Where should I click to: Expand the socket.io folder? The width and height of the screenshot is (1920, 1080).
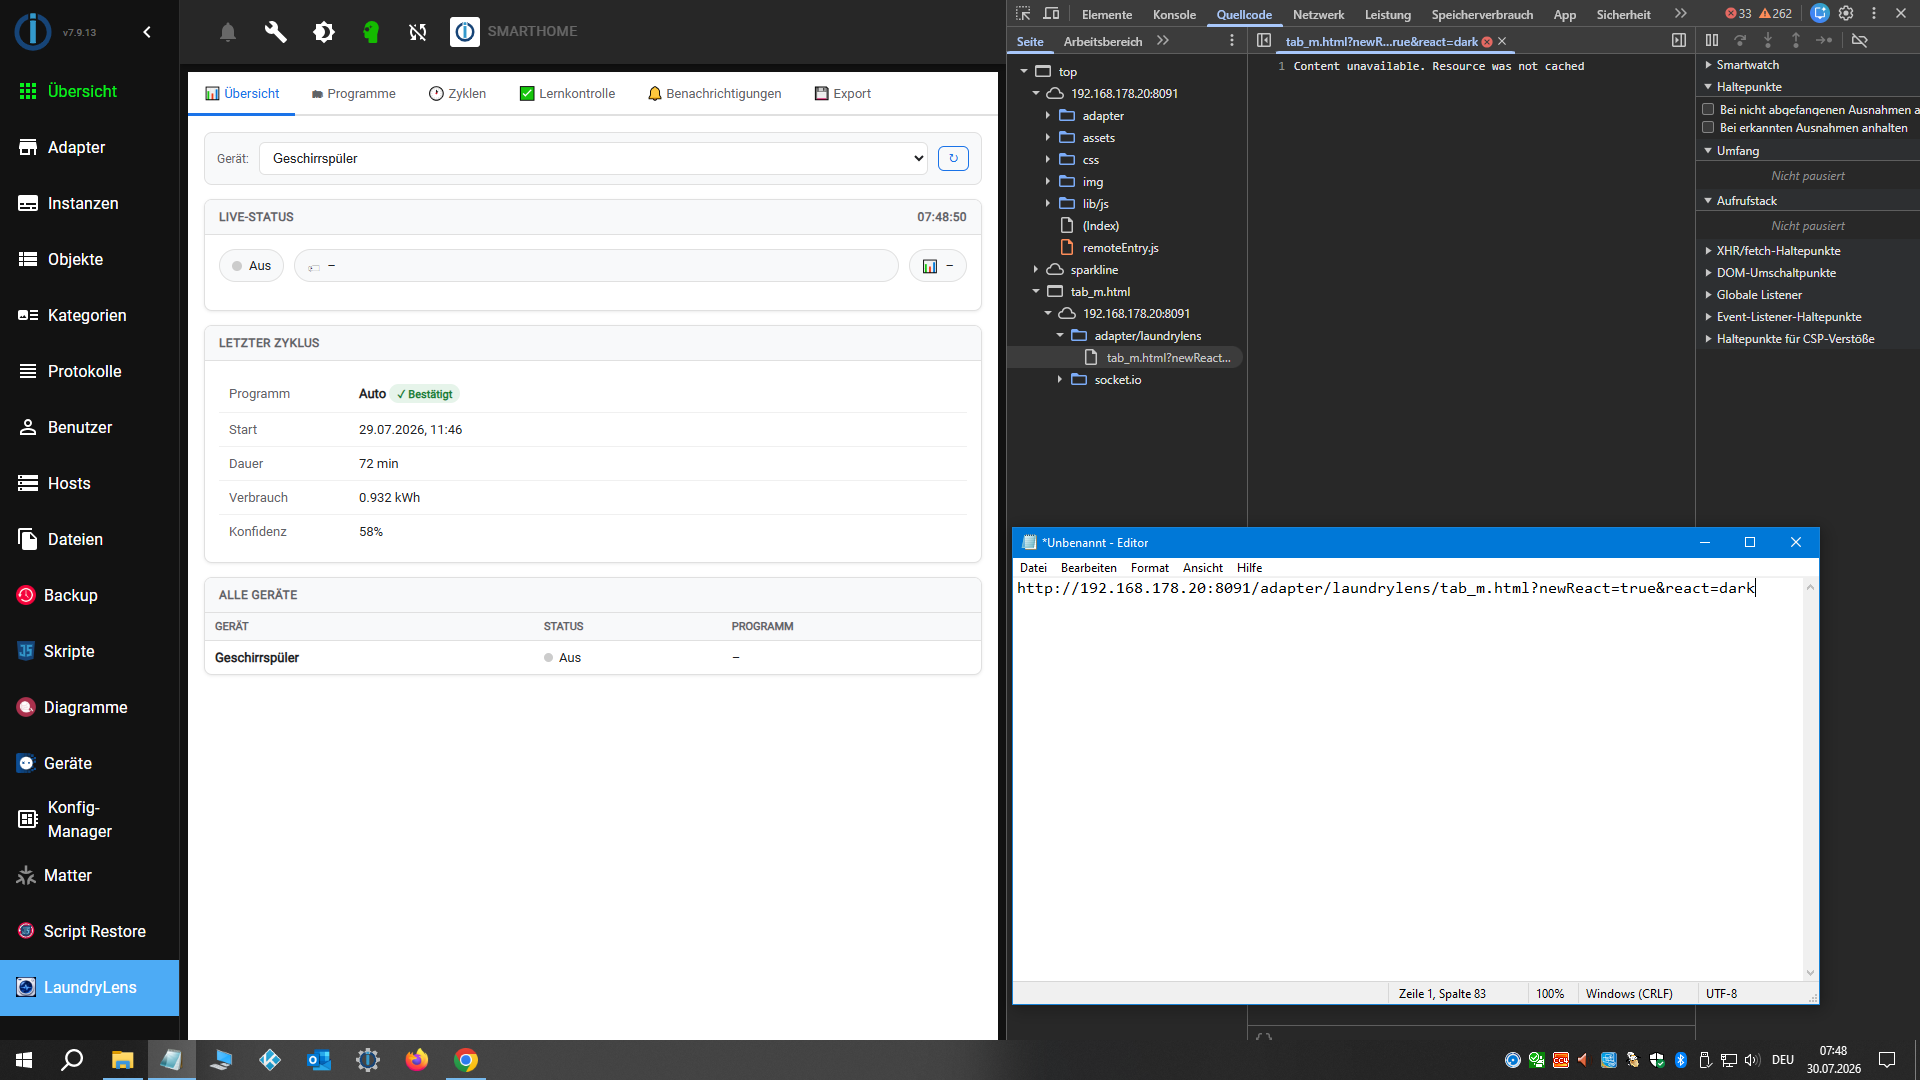click(x=1060, y=380)
